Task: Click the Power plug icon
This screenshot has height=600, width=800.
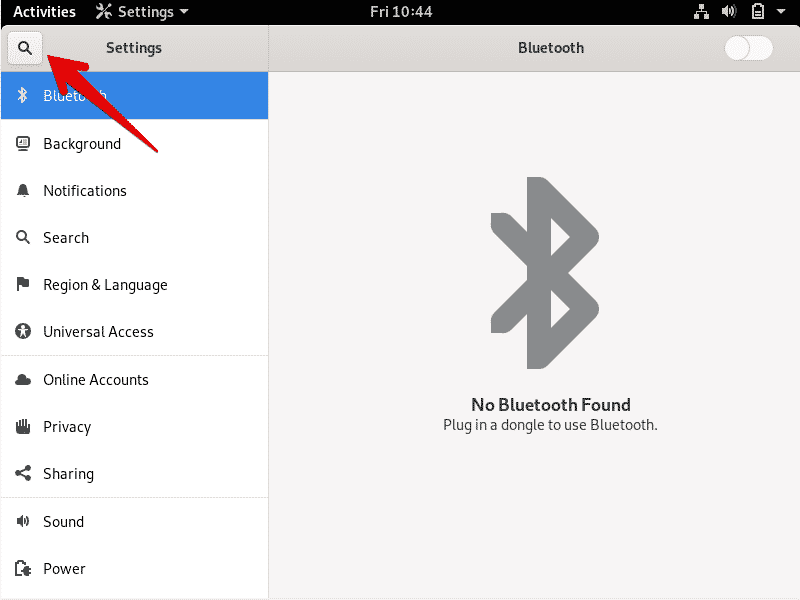Action: (23, 568)
